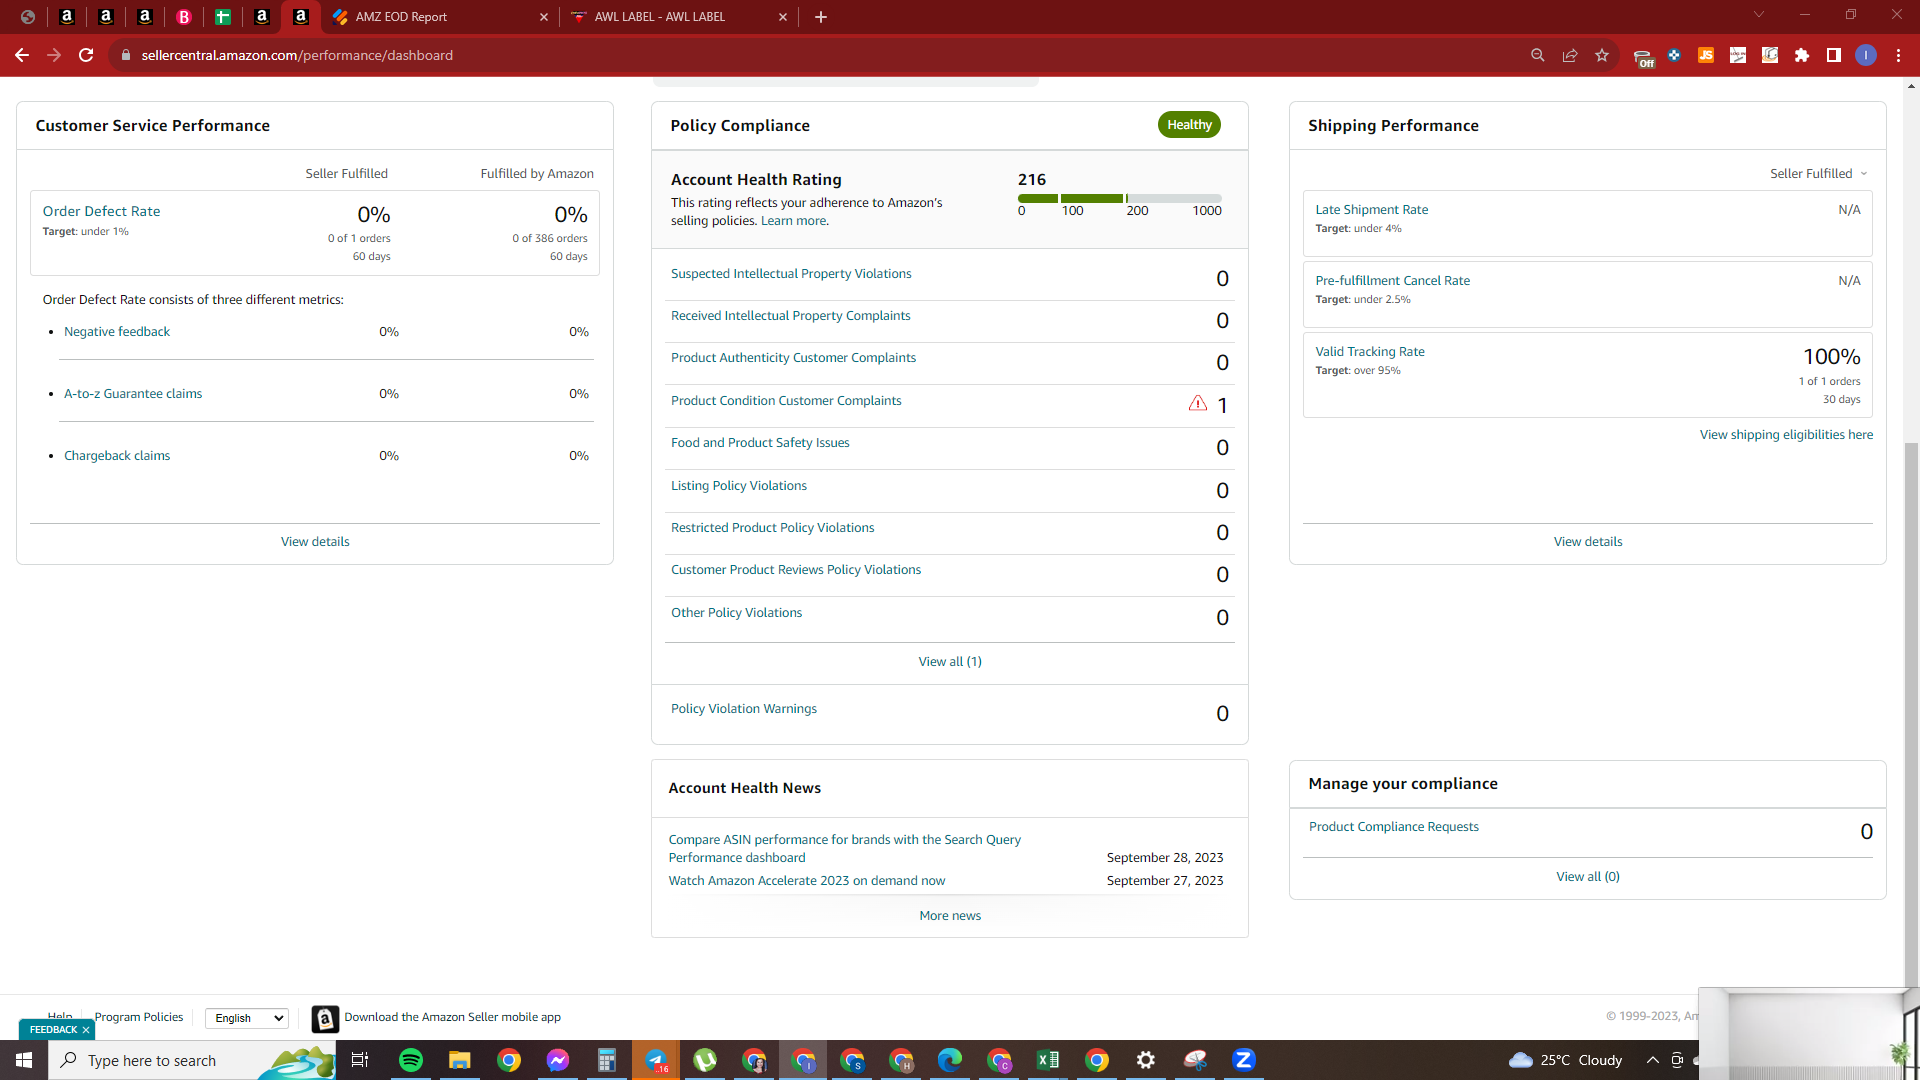
Task: Open the Chrome three-dot menu
Action: tap(1898, 55)
